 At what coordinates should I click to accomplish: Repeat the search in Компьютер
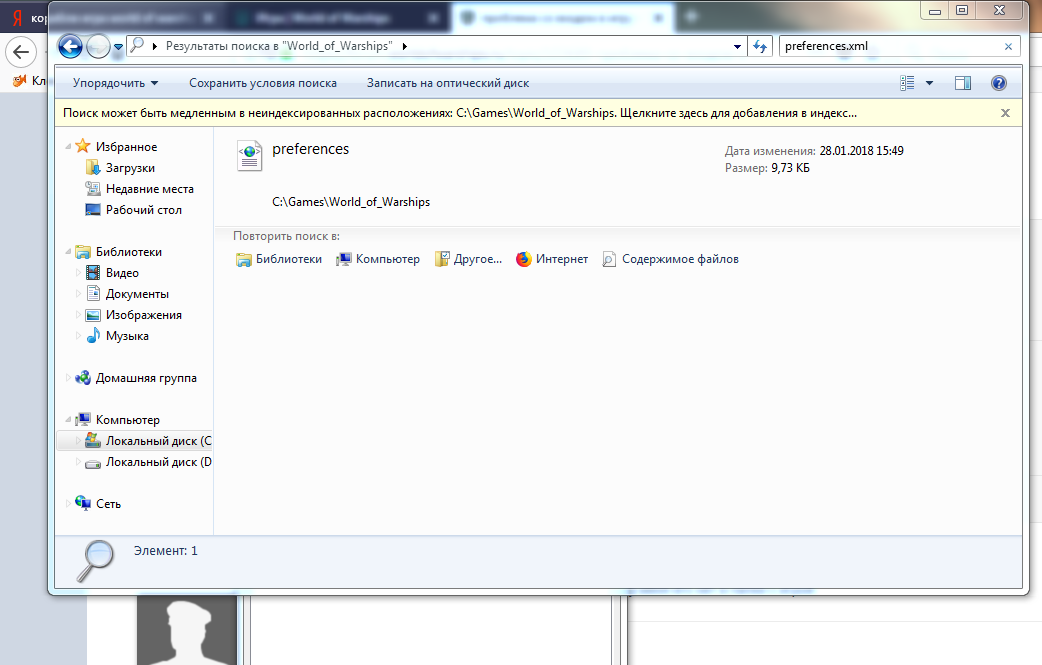pos(378,259)
